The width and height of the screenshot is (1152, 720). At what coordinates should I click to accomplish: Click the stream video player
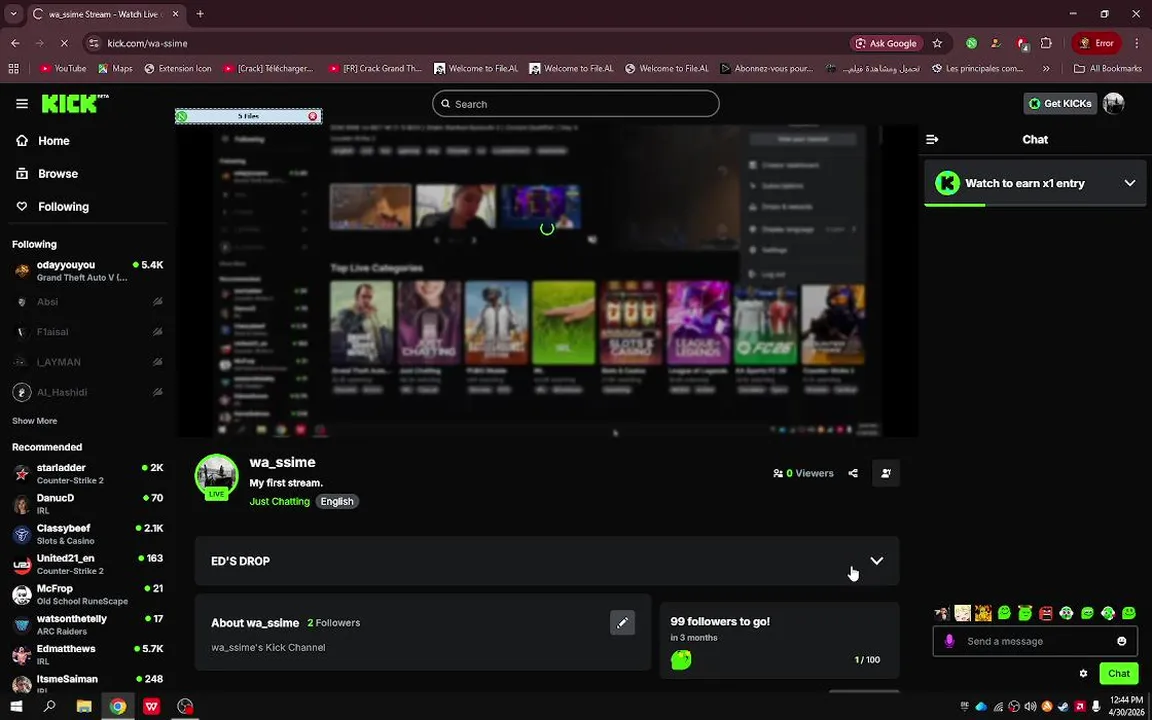(x=547, y=281)
